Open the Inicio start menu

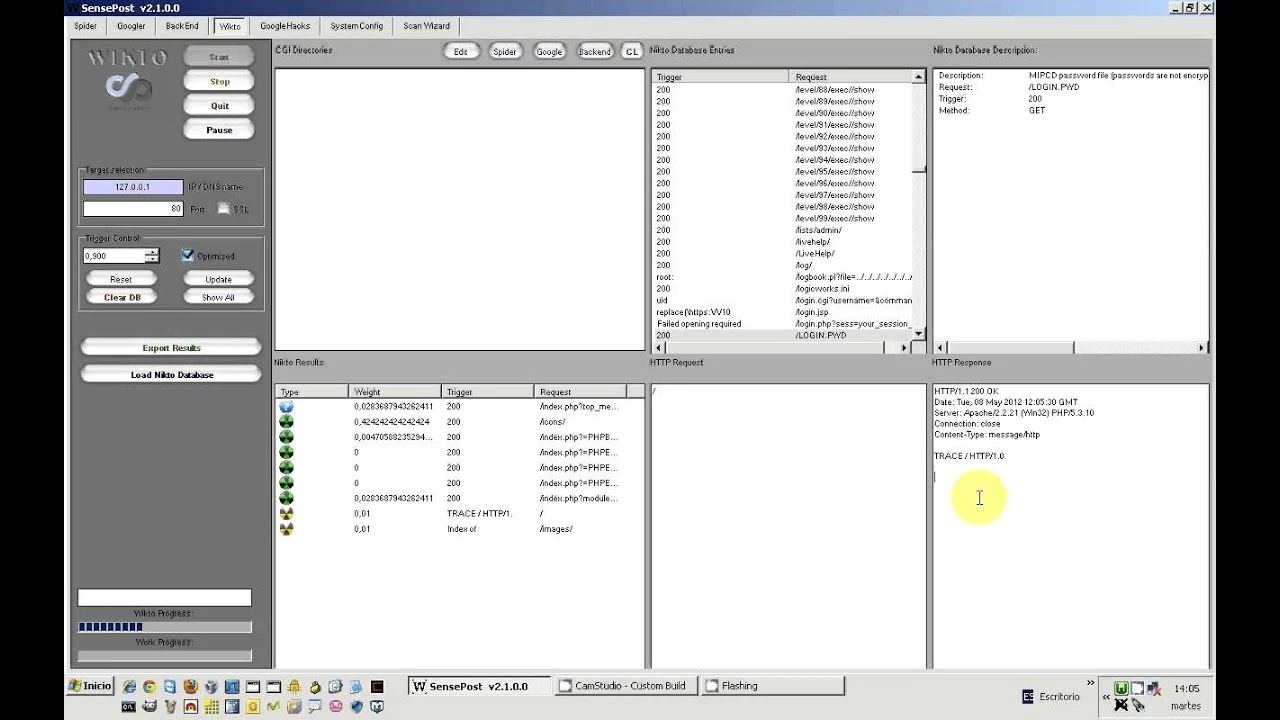pos(91,686)
